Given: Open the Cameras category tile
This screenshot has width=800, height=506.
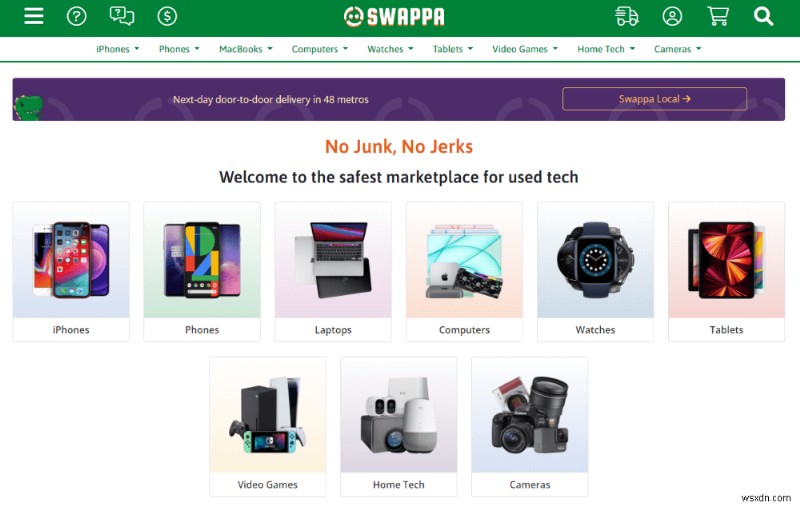Looking at the screenshot, I should click(530, 426).
